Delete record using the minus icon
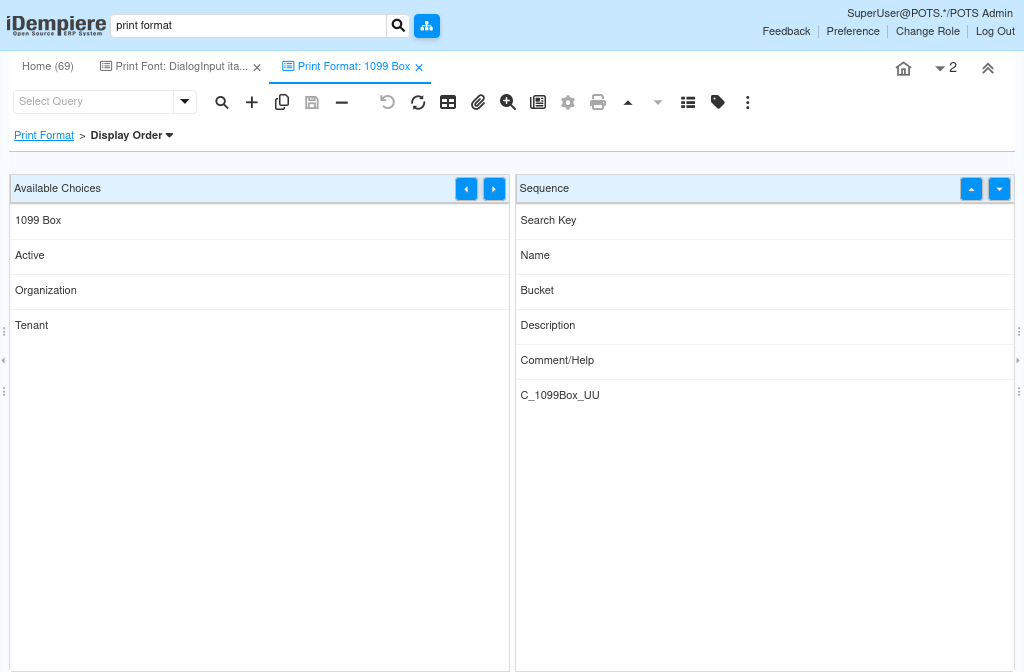Screen dimensions: 1024x672 tap(342, 103)
